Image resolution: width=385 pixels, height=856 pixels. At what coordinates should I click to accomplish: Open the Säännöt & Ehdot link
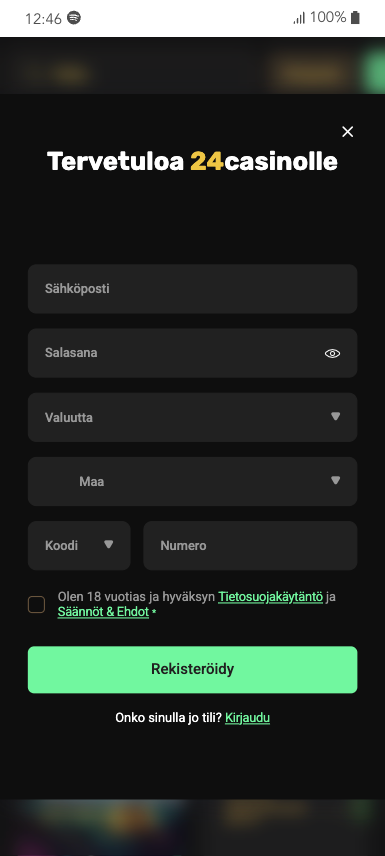(x=103, y=612)
